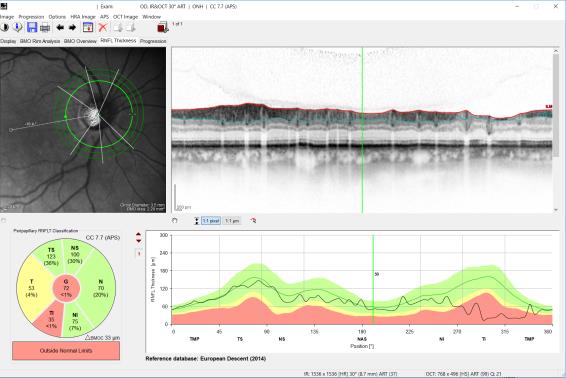This screenshot has width=566, height=378.
Task: Click the ΔBMOC 33 µm value text
Action: pos(103,338)
